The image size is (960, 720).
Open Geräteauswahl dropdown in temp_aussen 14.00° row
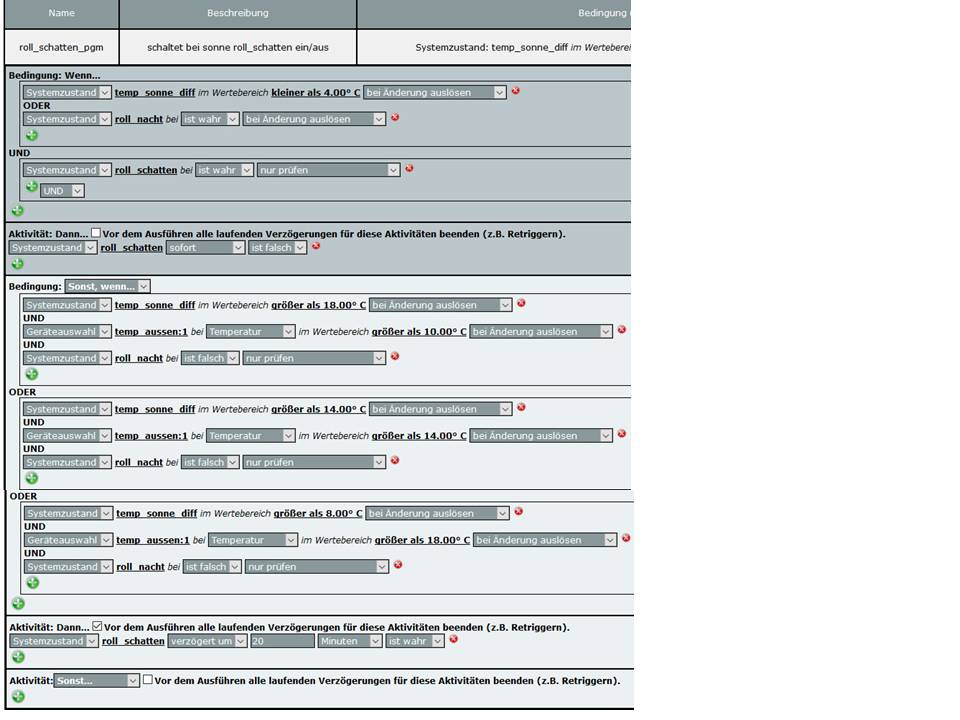[67, 435]
